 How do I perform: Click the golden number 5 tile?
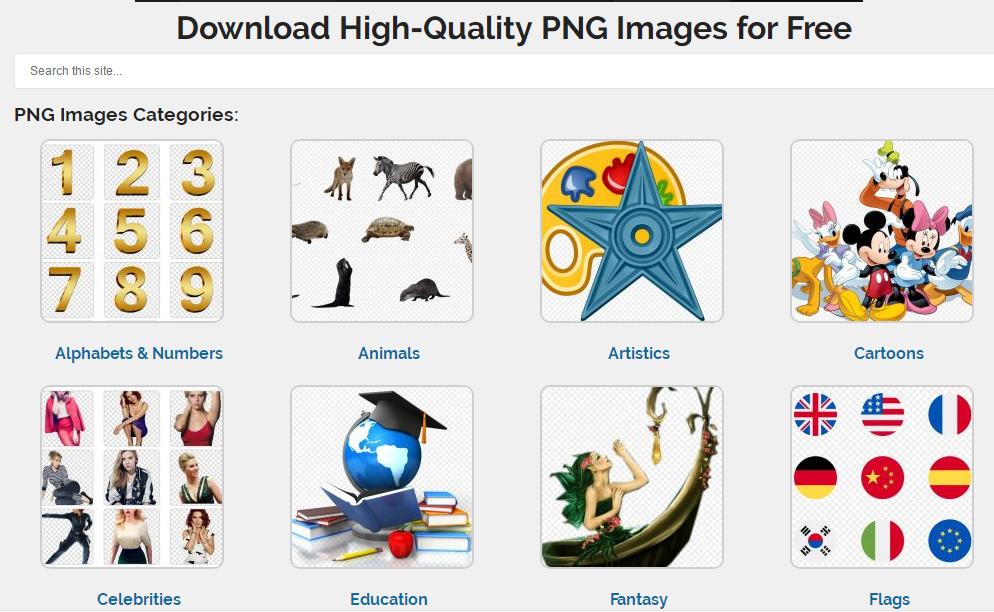131,231
